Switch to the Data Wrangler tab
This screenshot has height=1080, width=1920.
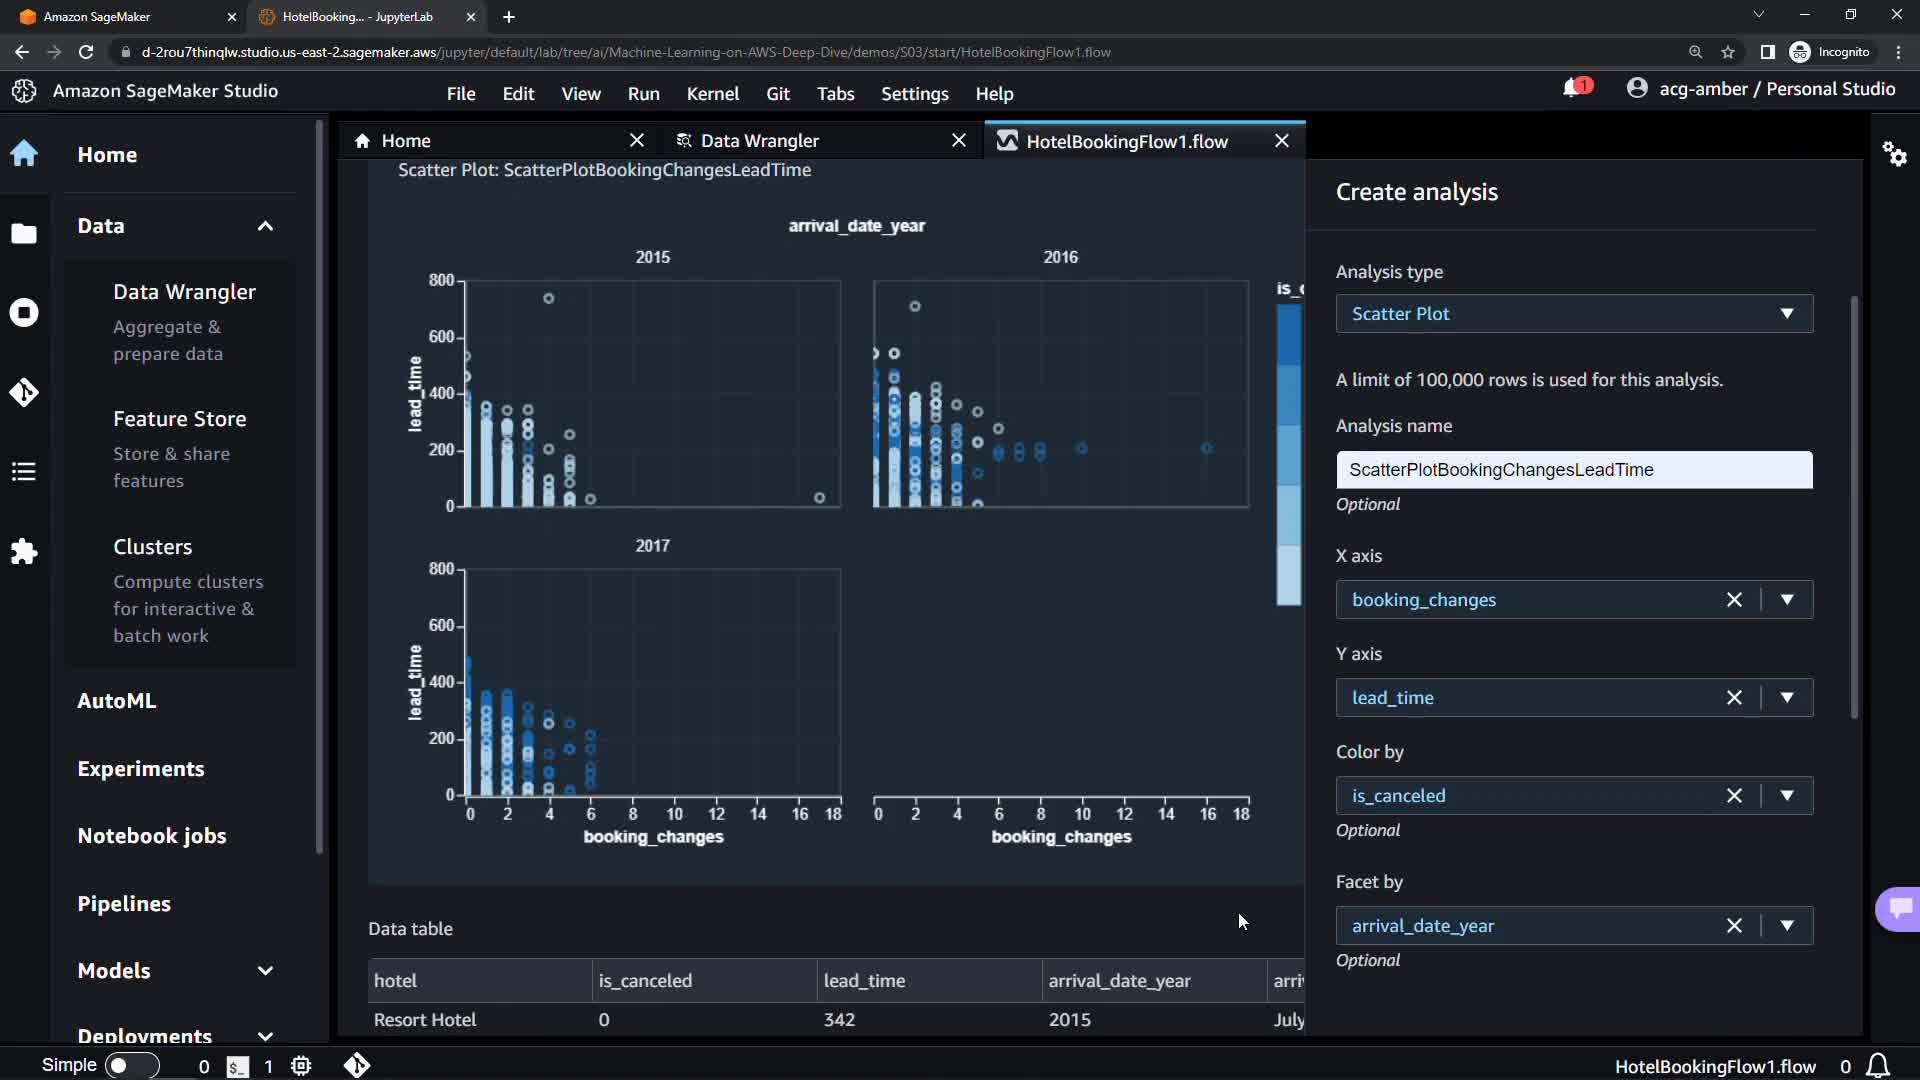click(760, 141)
